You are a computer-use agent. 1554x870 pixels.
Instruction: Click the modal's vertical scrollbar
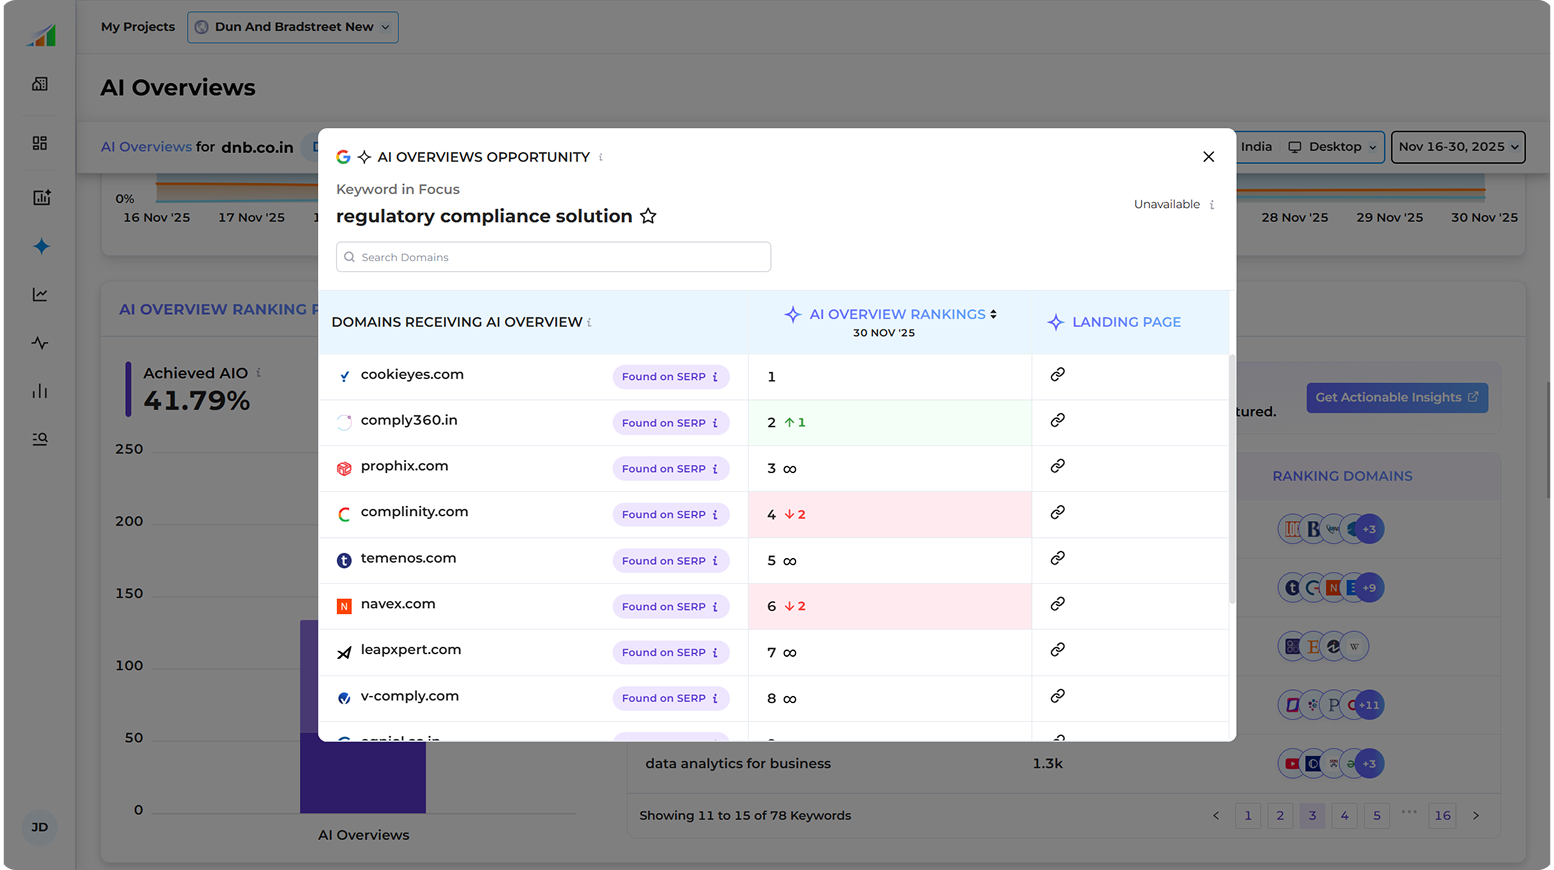click(1231, 480)
